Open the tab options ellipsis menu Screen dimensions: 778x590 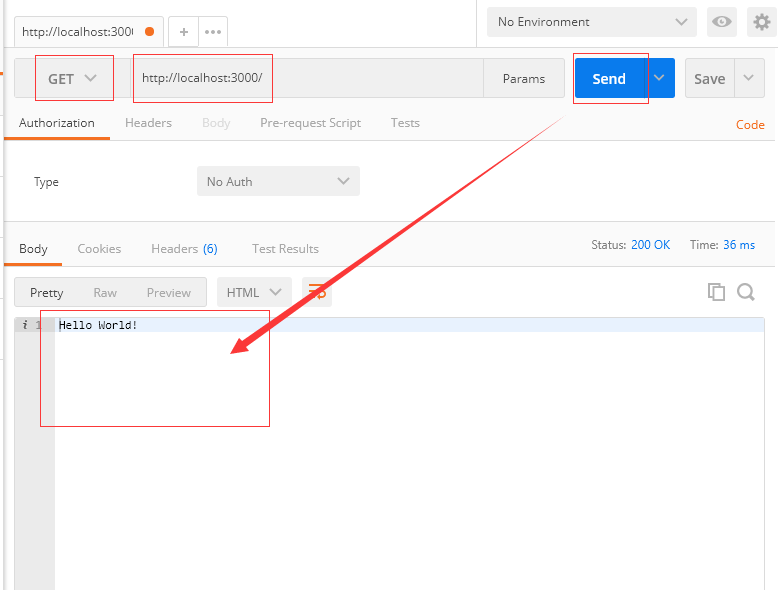[213, 32]
